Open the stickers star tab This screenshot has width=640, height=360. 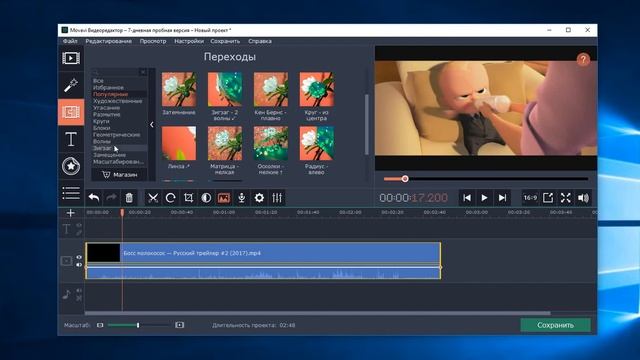(x=71, y=166)
